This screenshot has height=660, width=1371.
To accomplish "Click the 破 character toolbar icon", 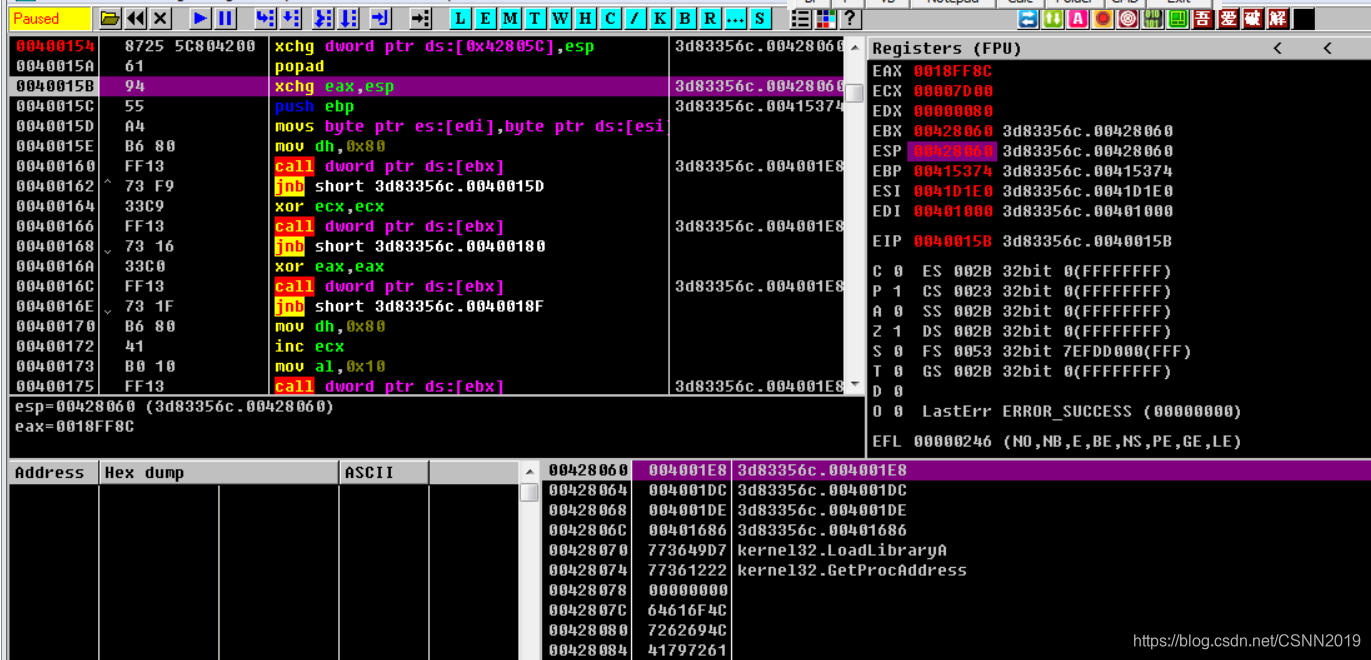I will pos(1253,18).
